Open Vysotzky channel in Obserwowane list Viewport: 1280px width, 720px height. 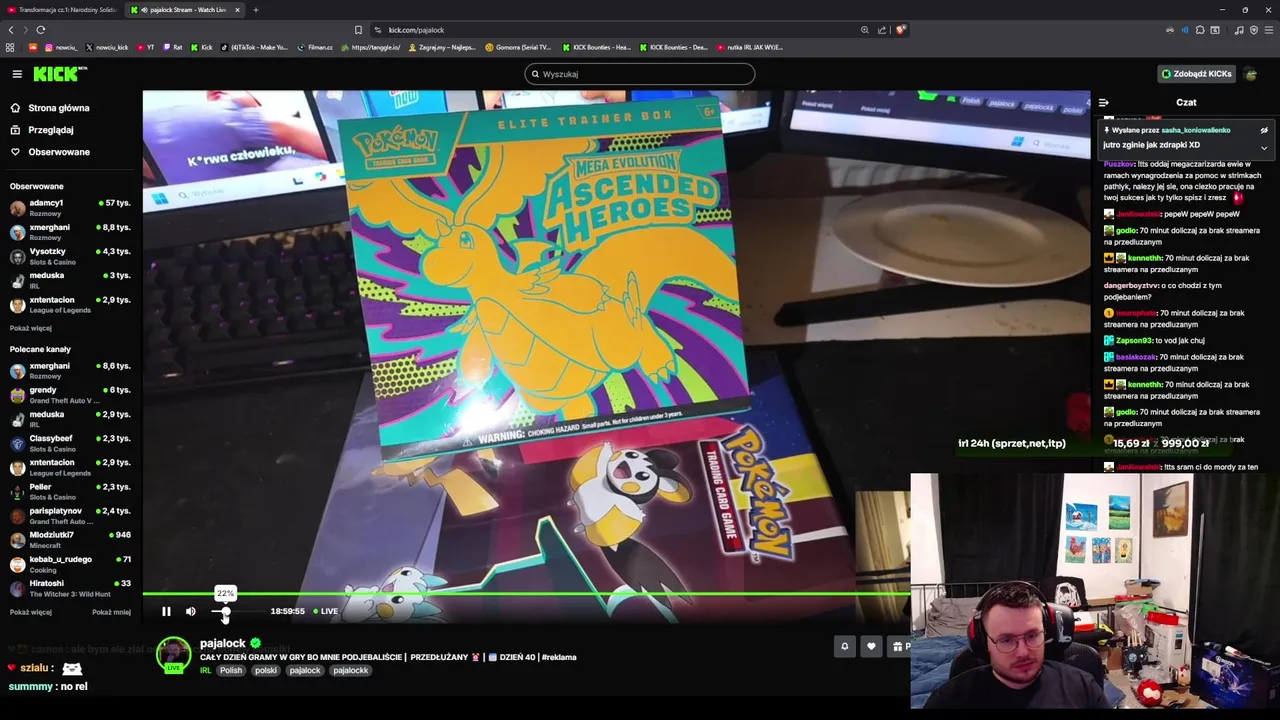70,256
